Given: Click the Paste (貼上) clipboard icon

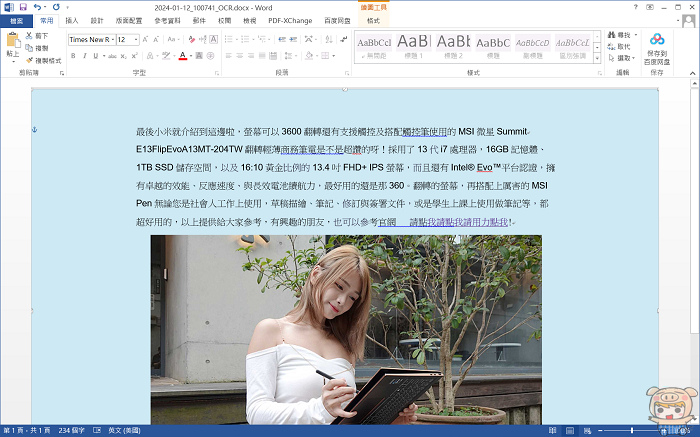Looking at the screenshot, I should coord(13,41).
